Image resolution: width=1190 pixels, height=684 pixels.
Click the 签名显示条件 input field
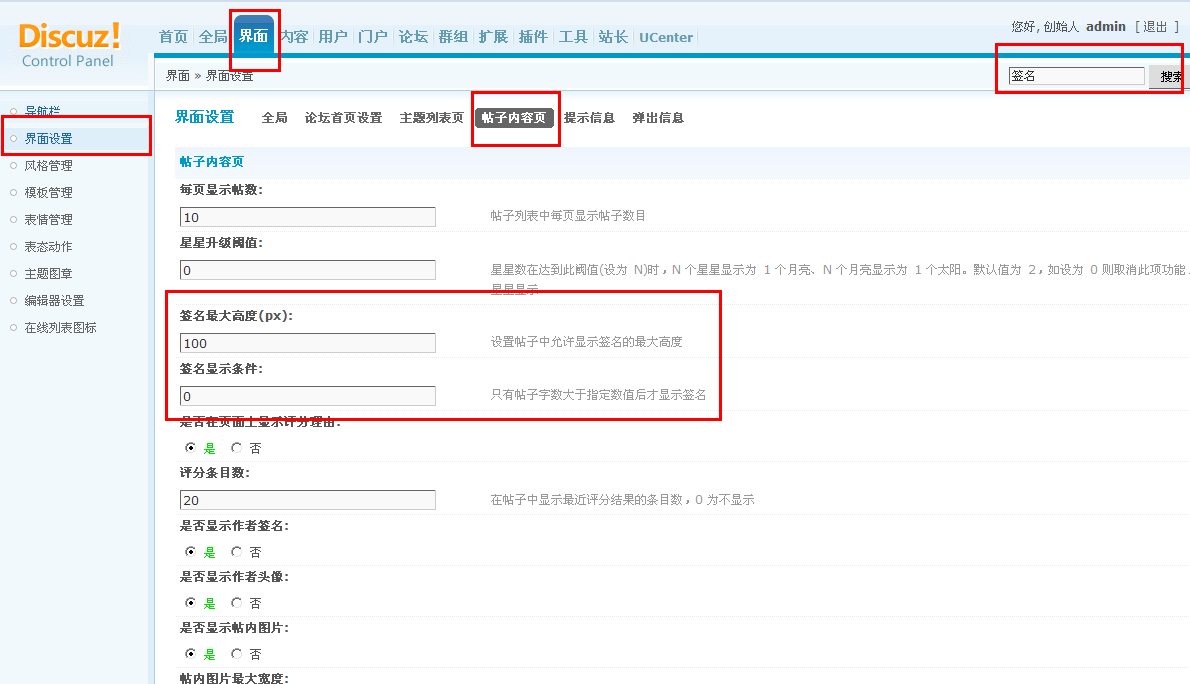tap(307, 396)
